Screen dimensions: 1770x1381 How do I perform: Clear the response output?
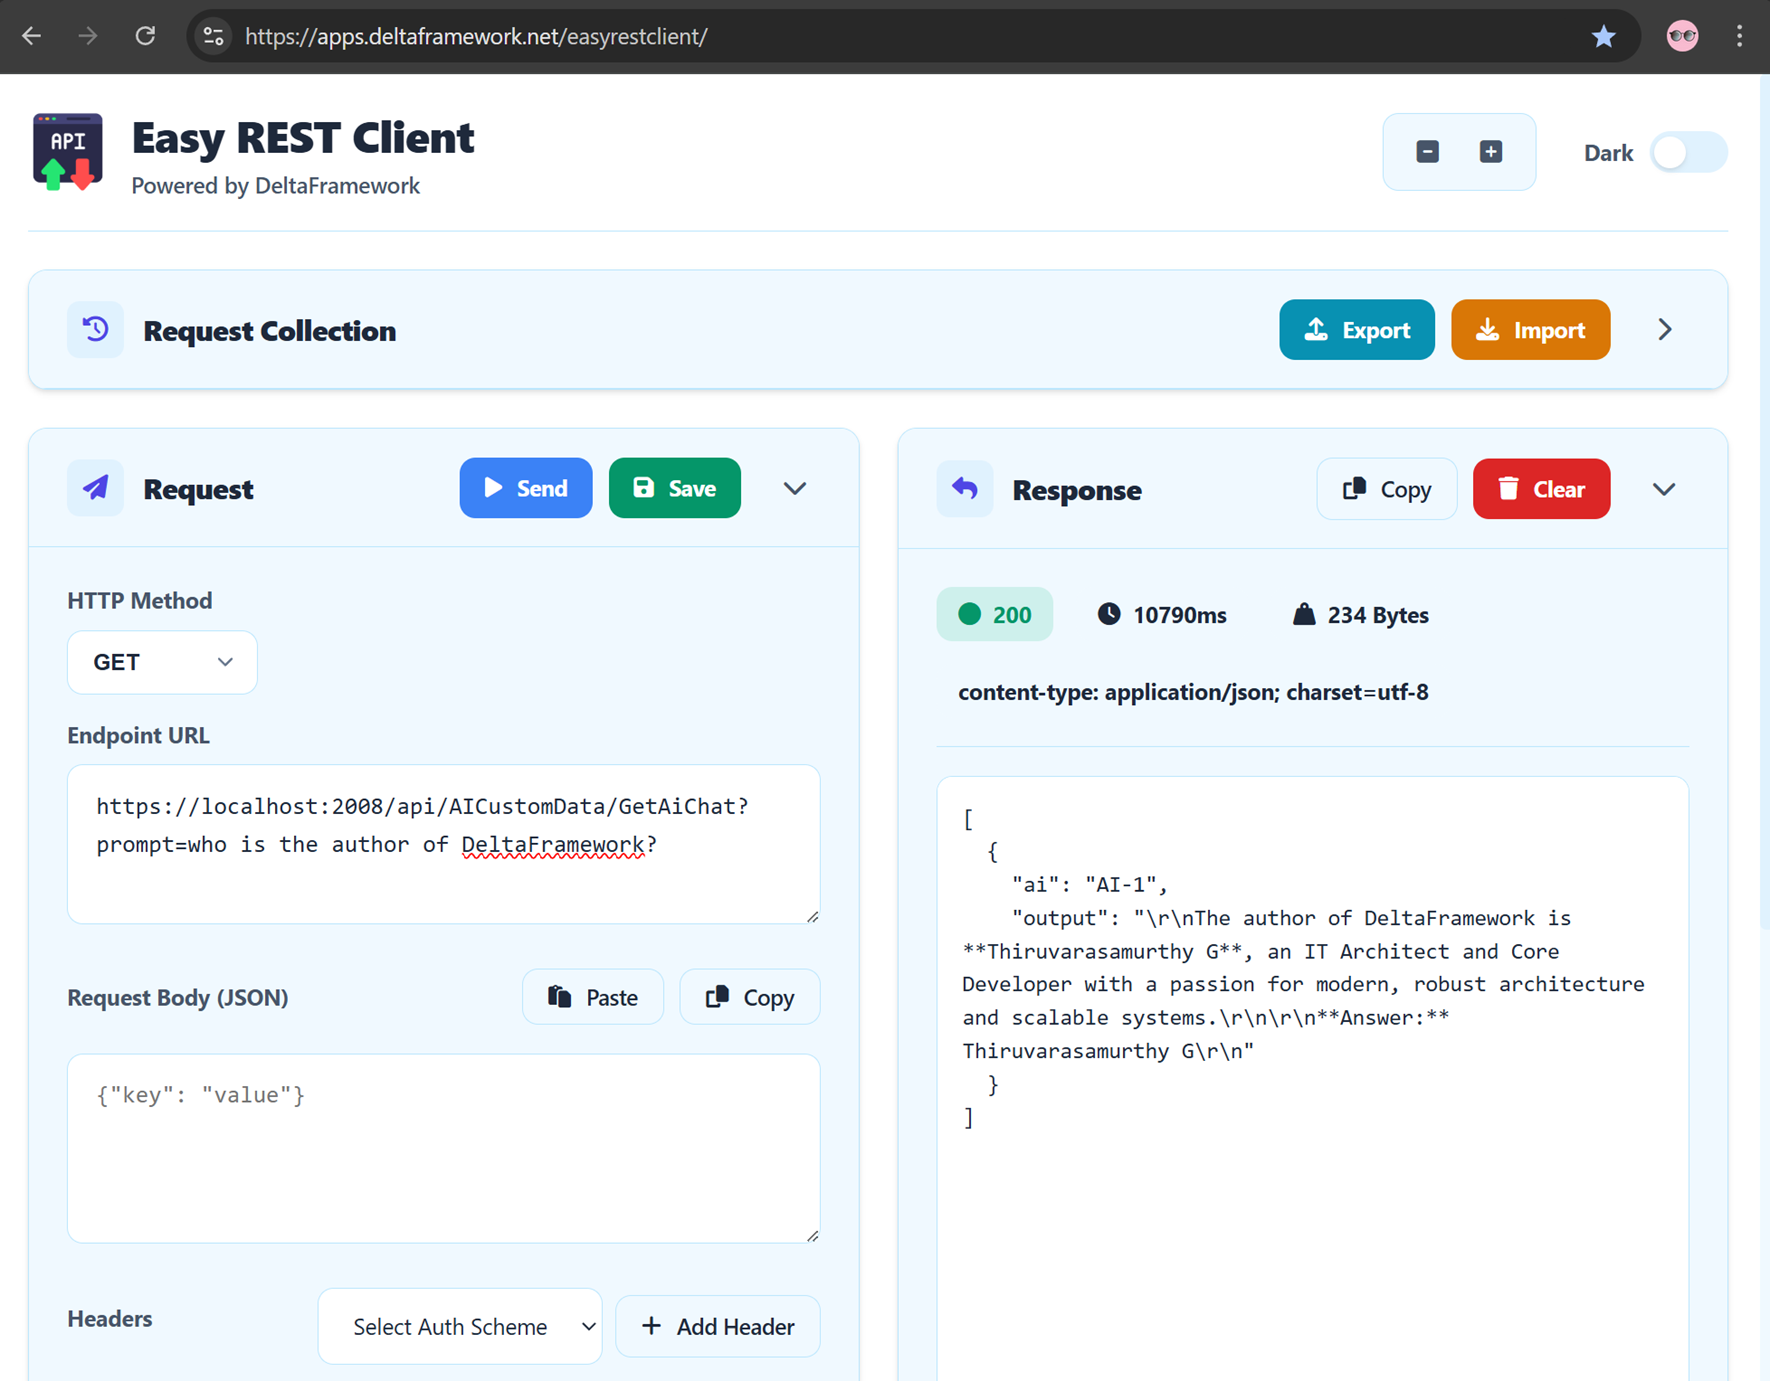pyautogui.click(x=1541, y=489)
